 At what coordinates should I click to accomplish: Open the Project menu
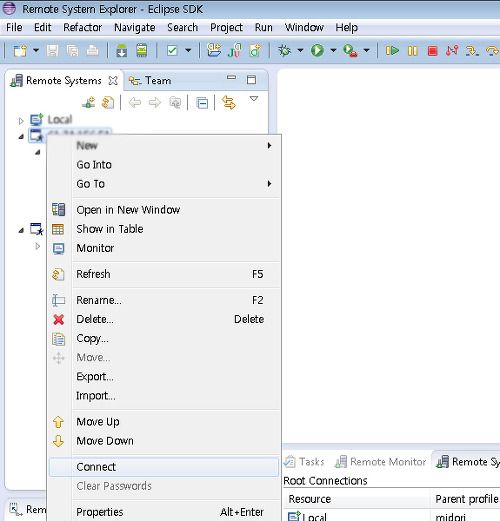click(x=226, y=27)
